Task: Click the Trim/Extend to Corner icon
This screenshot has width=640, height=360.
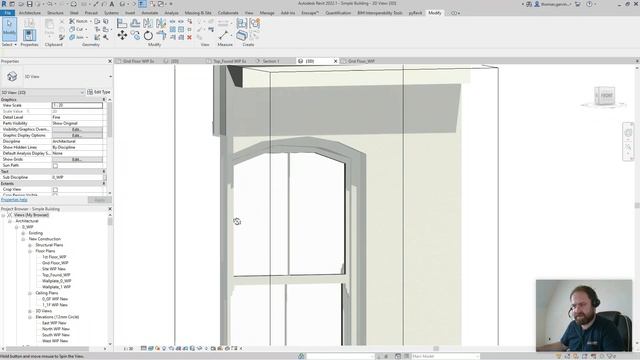Action: (x=162, y=36)
